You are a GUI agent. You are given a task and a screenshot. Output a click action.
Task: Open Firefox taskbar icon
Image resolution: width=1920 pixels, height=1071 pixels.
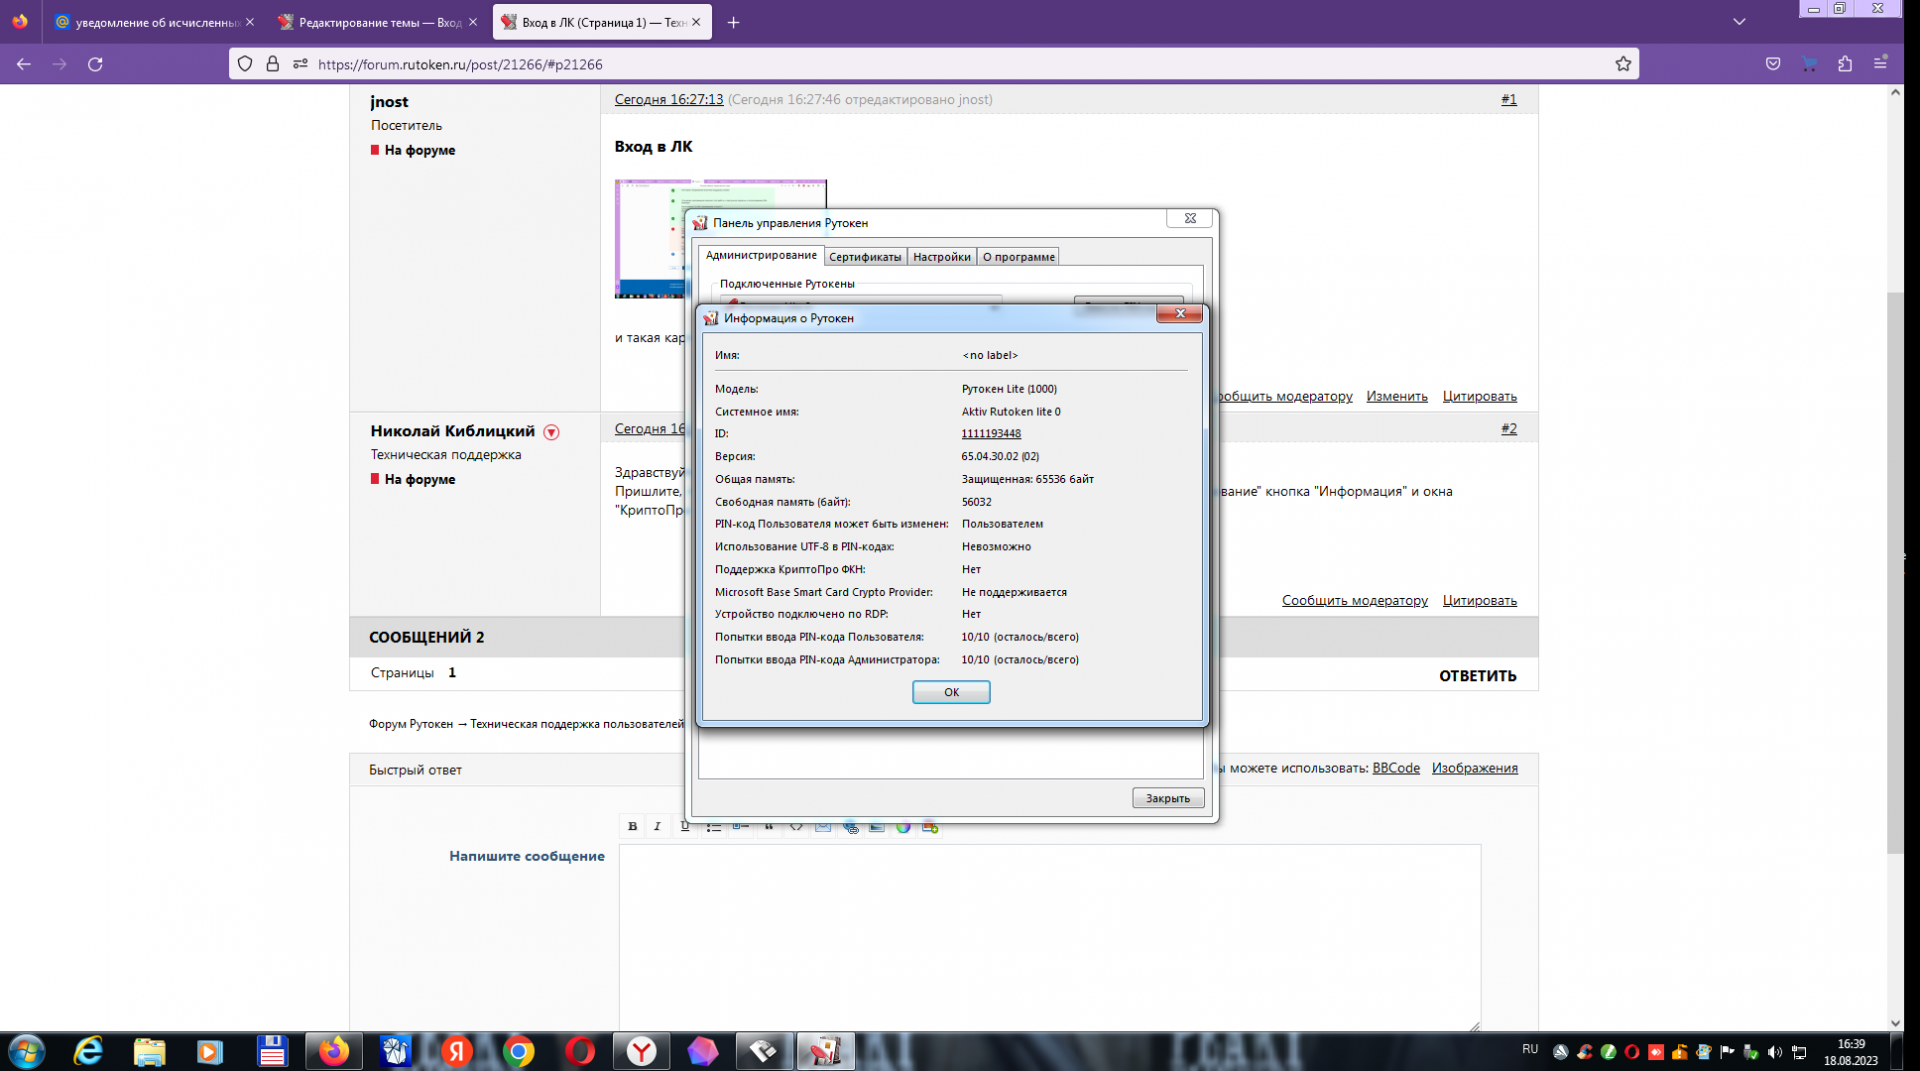tap(333, 1051)
